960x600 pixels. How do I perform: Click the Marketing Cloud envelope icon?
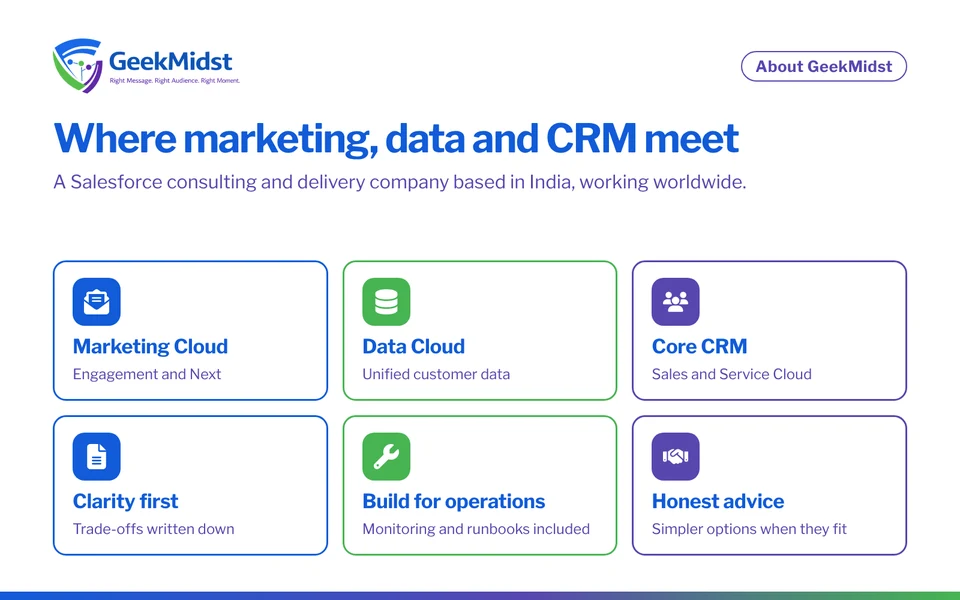(97, 302)
